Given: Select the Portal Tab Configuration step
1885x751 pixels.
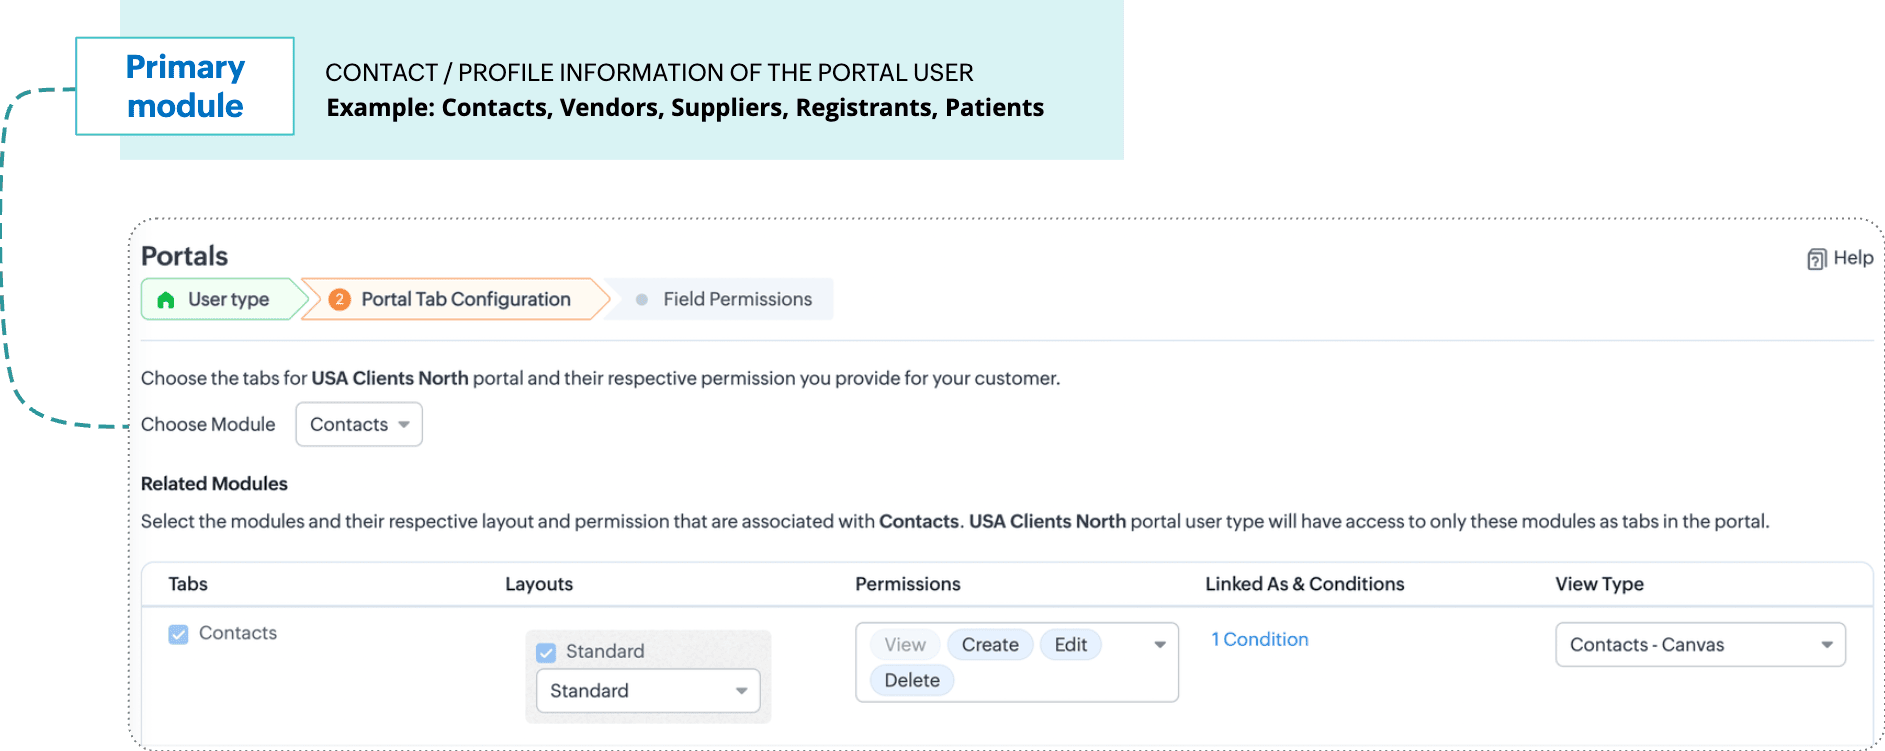Looking at the screenshot, I should click(455, 299).
